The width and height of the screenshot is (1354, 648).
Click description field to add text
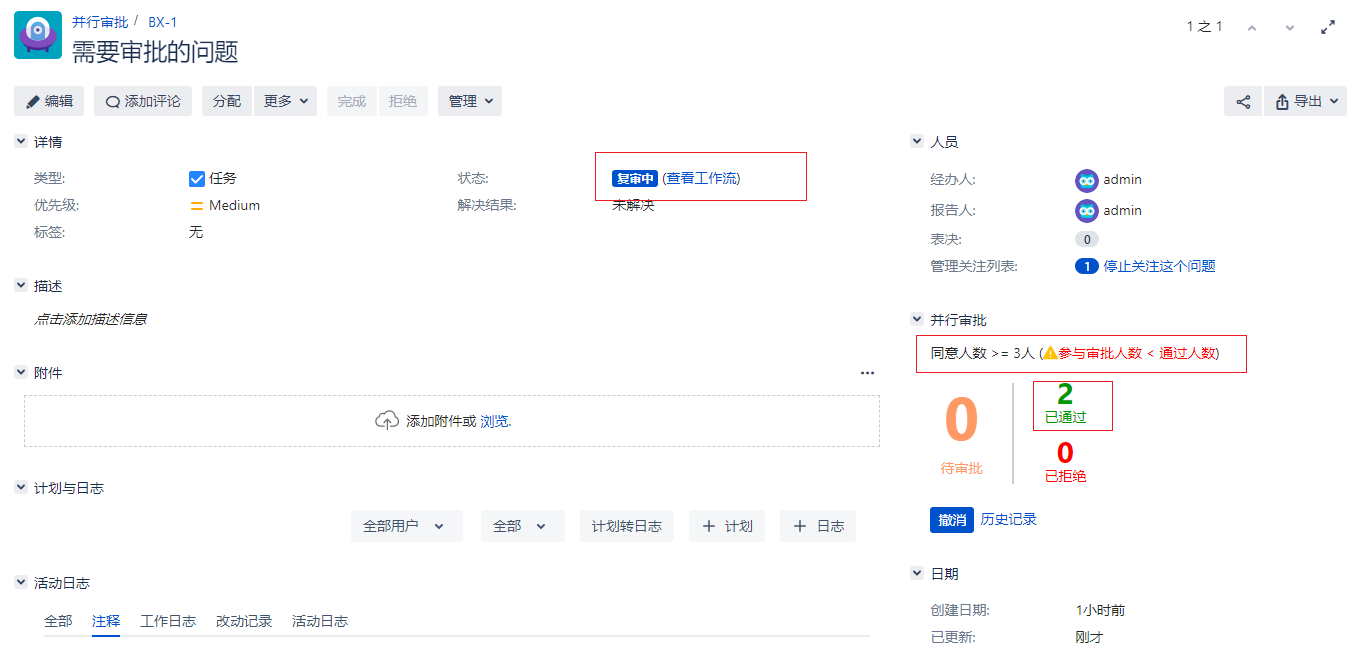[x=91, y=319]
